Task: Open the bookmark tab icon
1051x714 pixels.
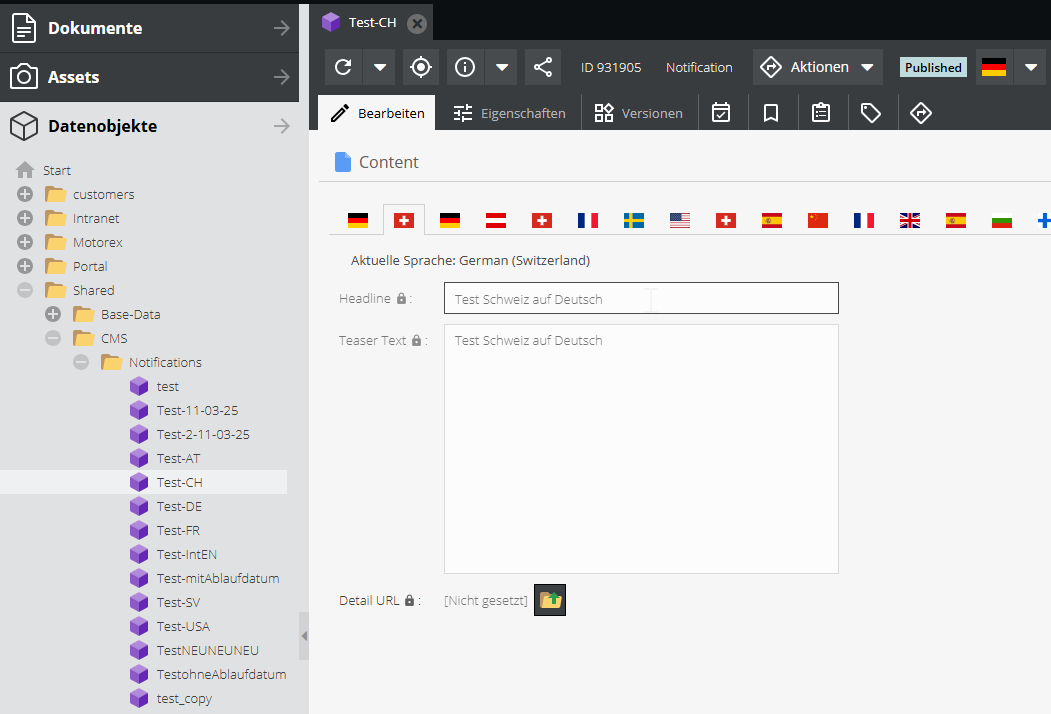Action: click(x=771, y=113)
